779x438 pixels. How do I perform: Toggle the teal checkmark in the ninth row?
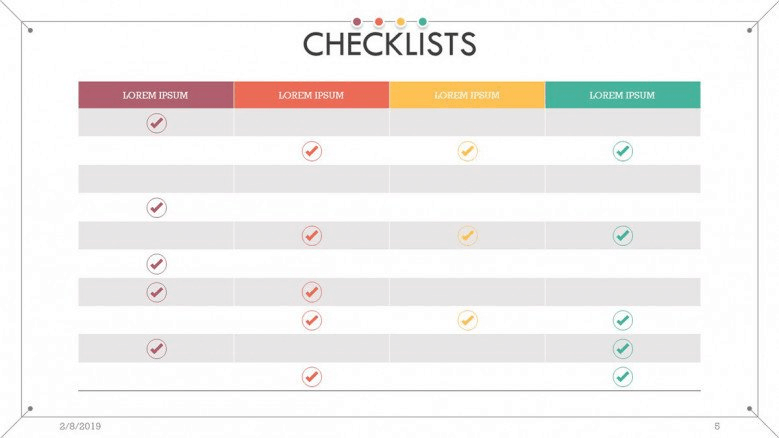tap(623, 349)
